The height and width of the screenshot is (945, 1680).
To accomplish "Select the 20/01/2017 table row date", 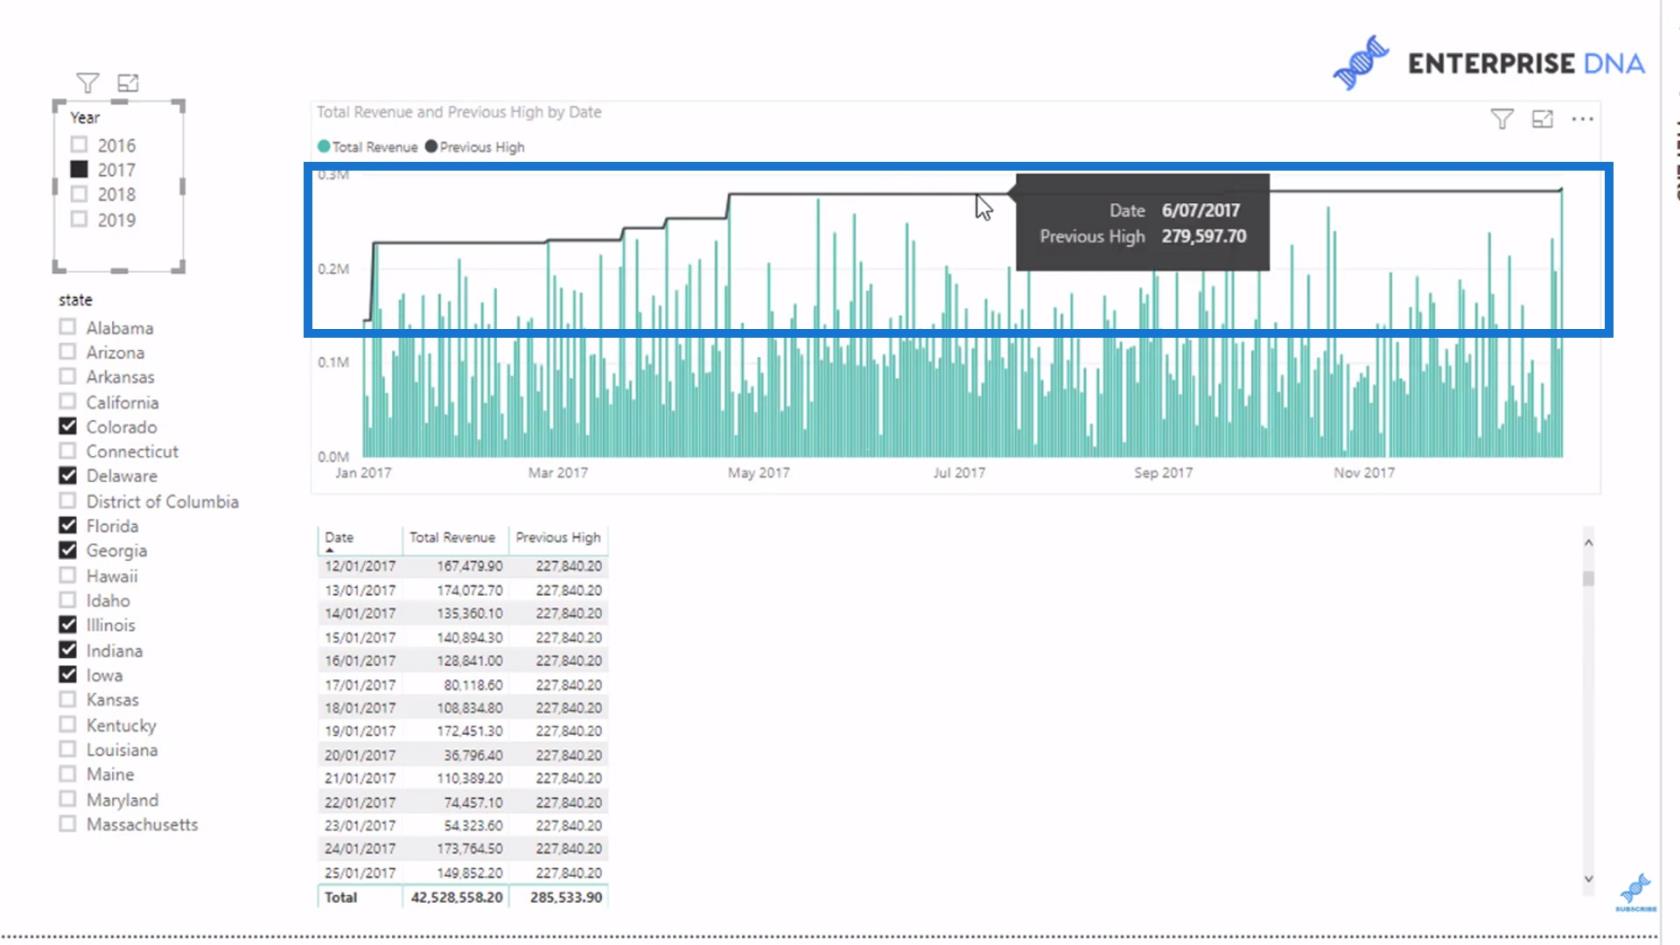I will [360, 755].
